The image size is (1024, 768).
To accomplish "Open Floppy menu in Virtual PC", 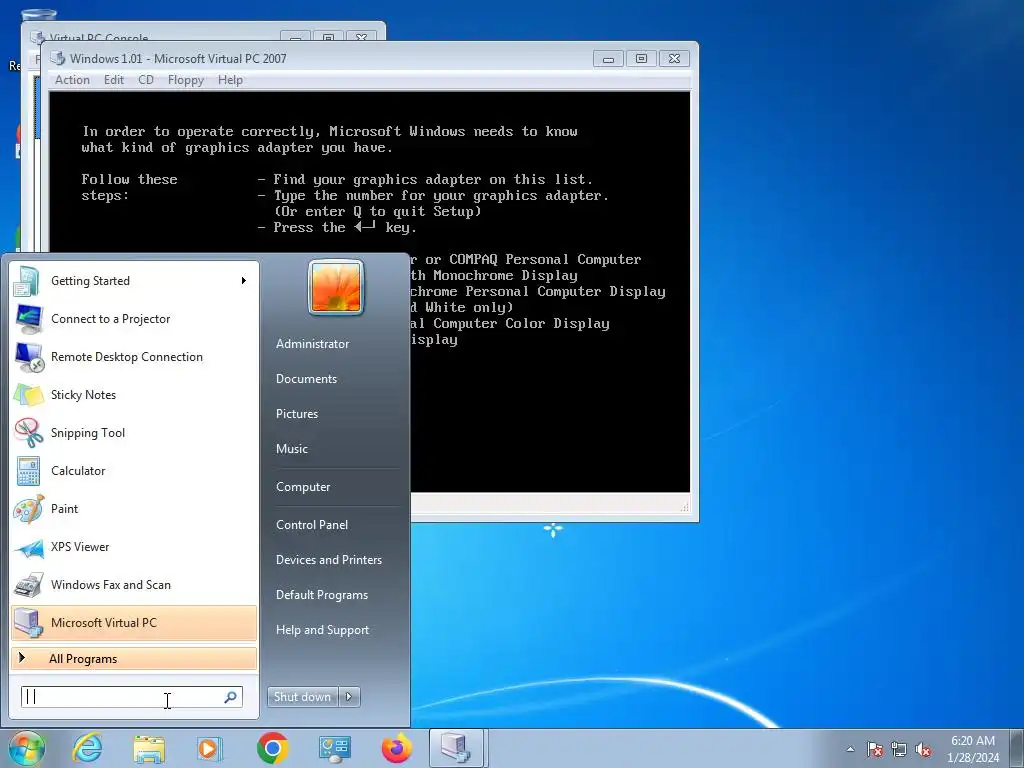I will [186, 80].
